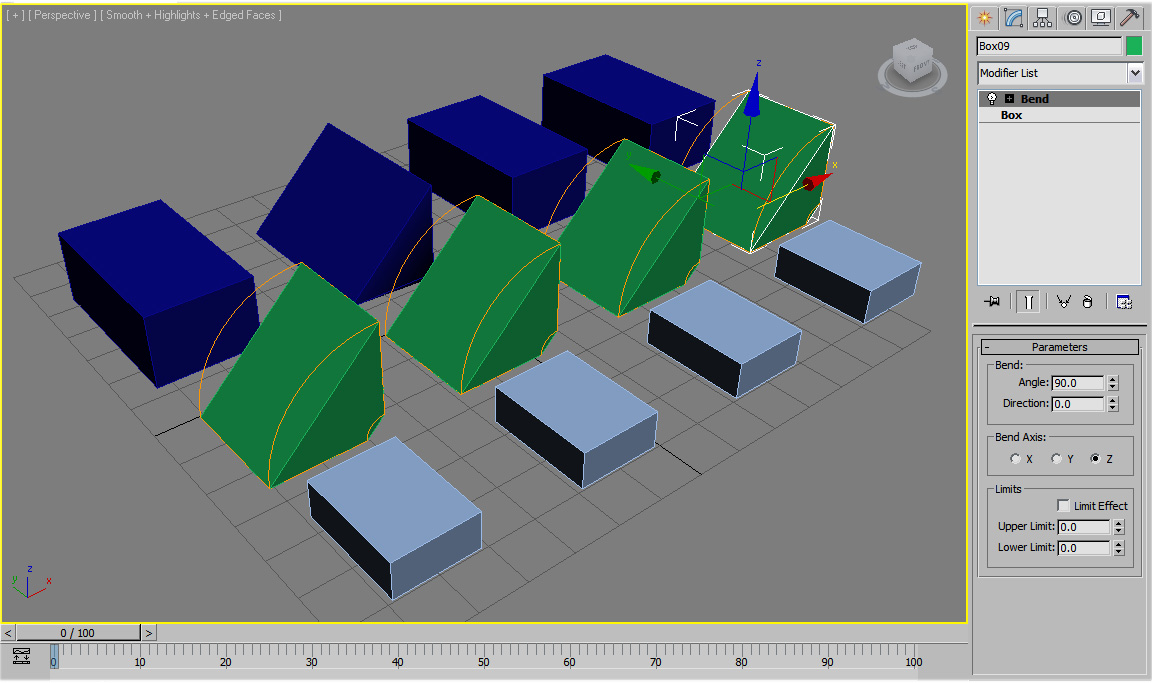Pin the modifier stack
This screenshot has height=683, width=1152.
[x=993, y=301]
